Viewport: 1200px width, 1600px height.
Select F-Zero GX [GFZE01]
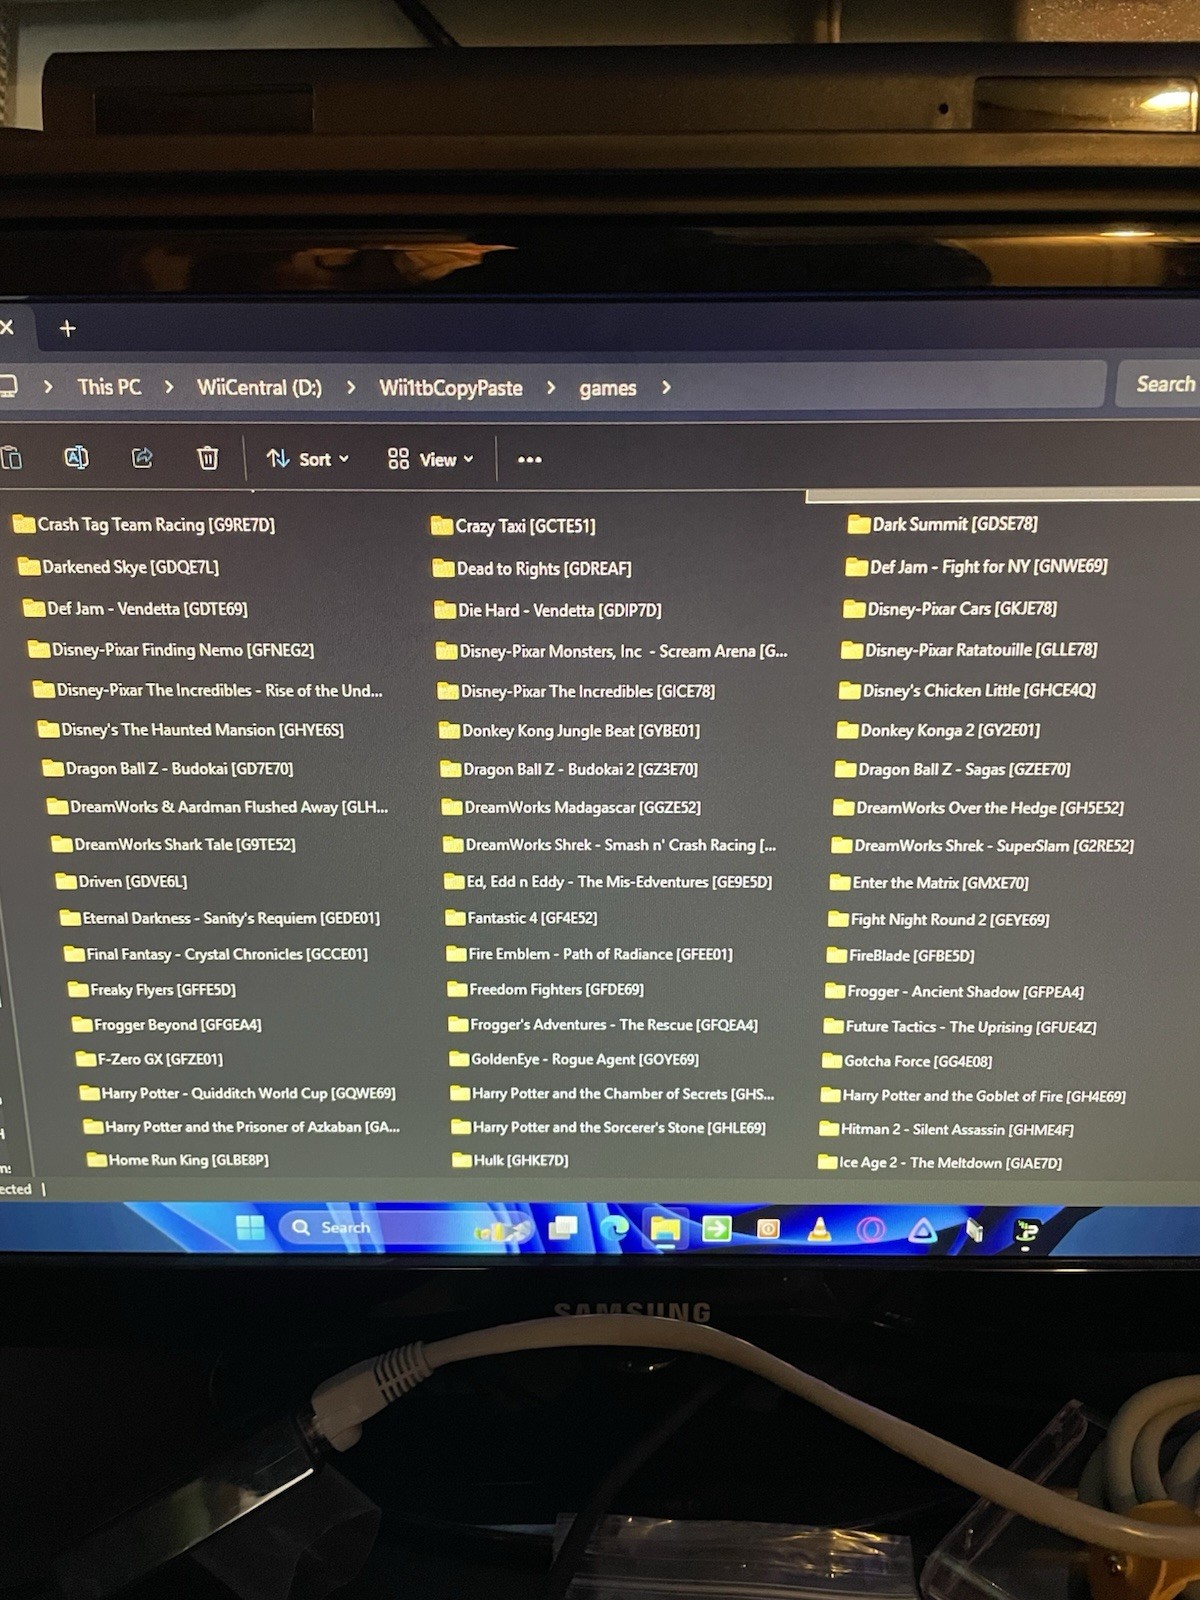150,1058
